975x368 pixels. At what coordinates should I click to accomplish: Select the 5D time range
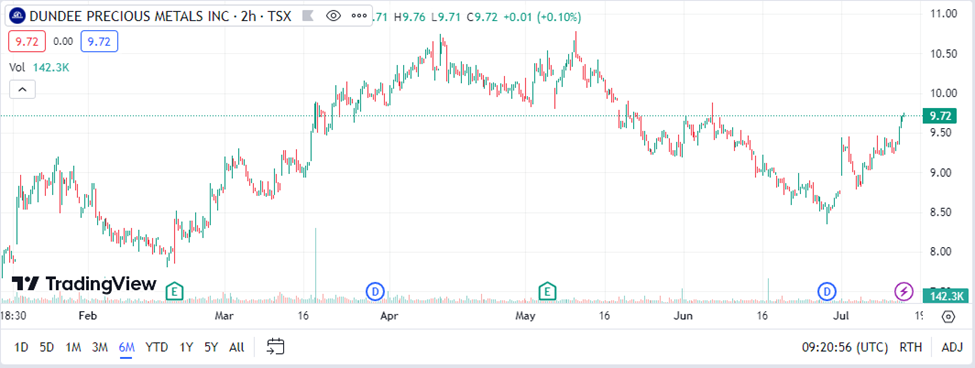point(47,347)
